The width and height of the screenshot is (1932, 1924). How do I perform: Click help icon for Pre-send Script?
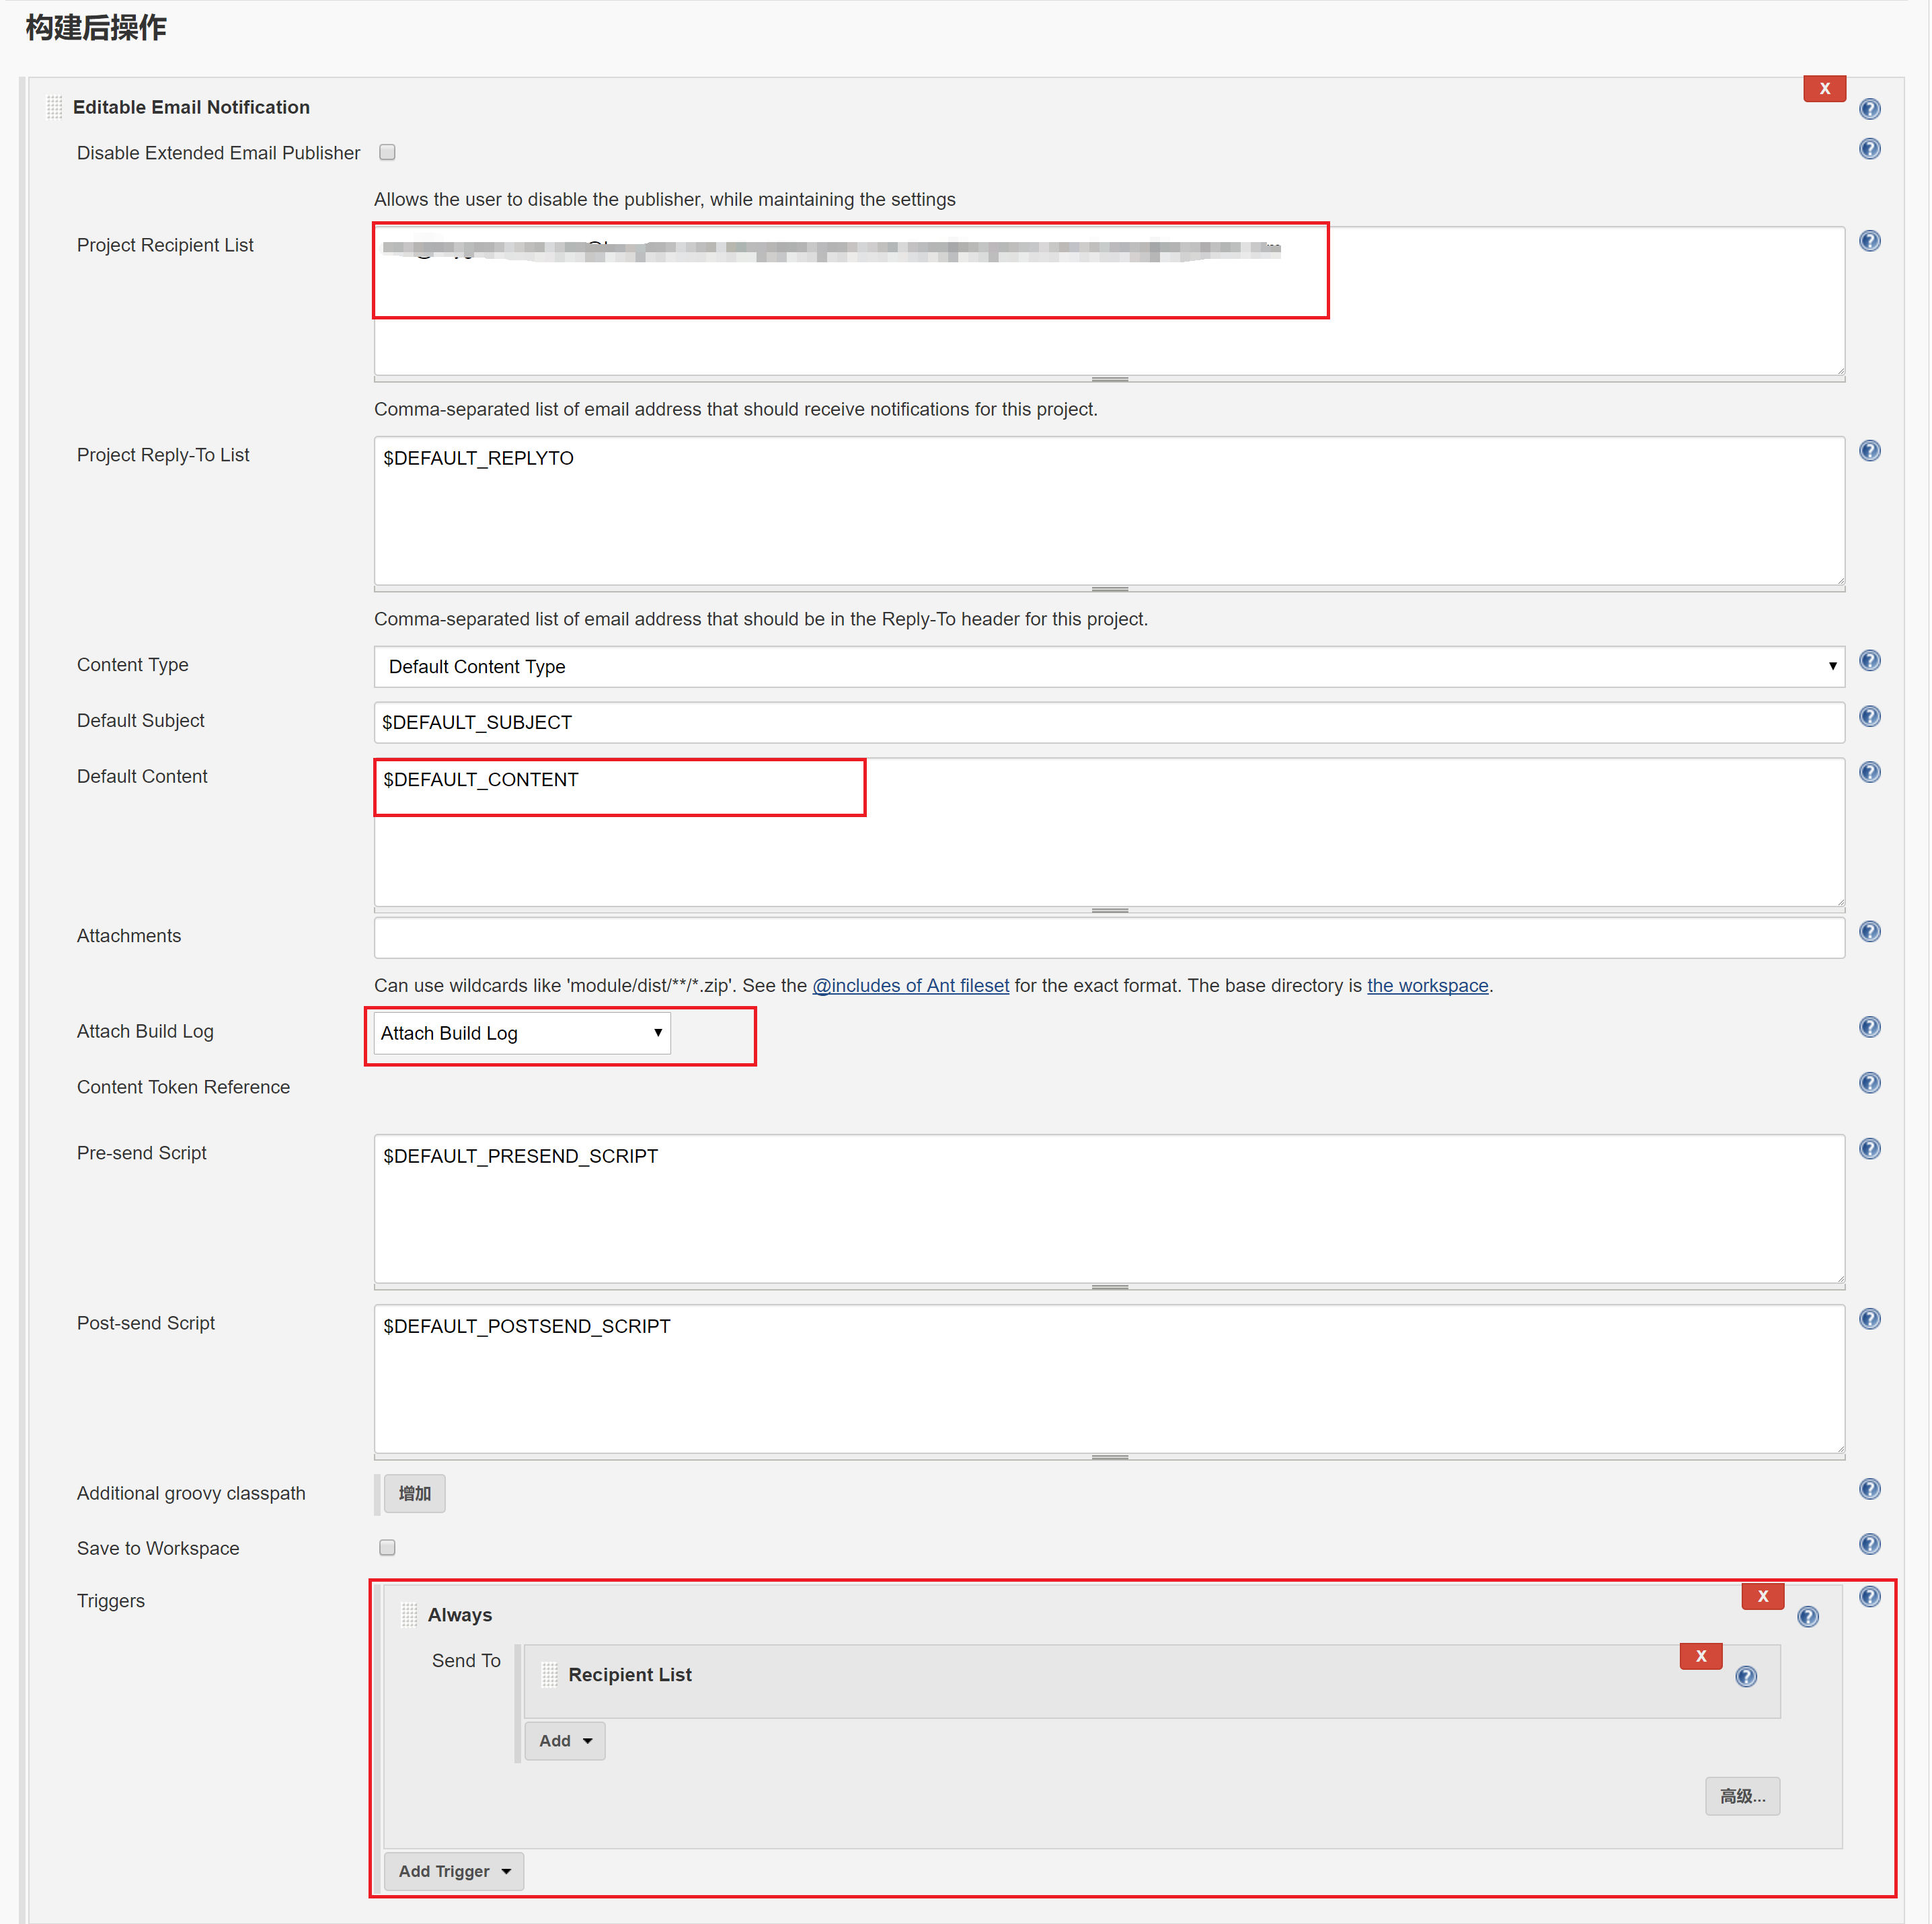click(1869, 1148)
